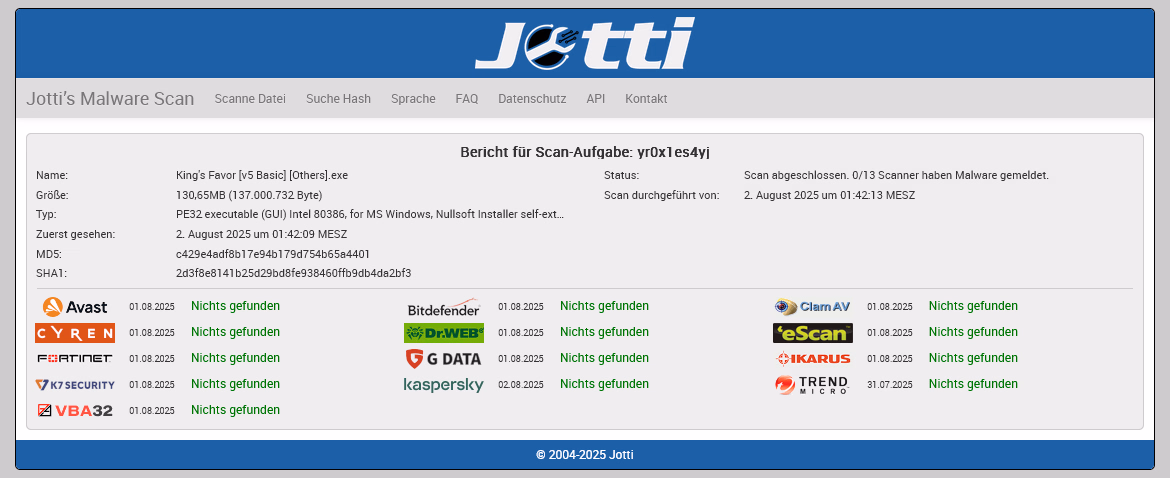Click the Status: field label
The image size is (1170, 478).
click(x=622, y=176)
